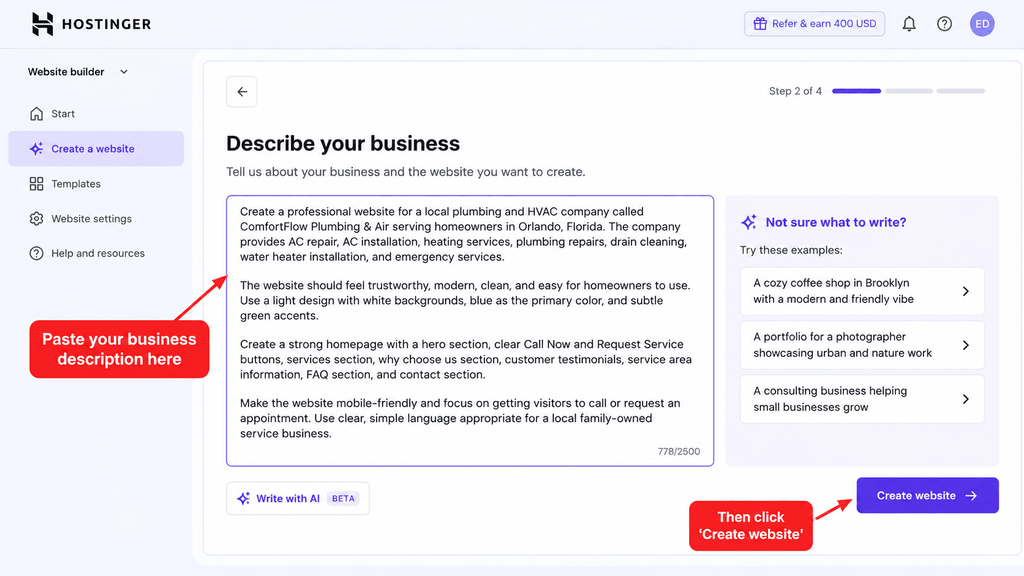Open the cozy coffee shop example chevron

coord(966,291)
